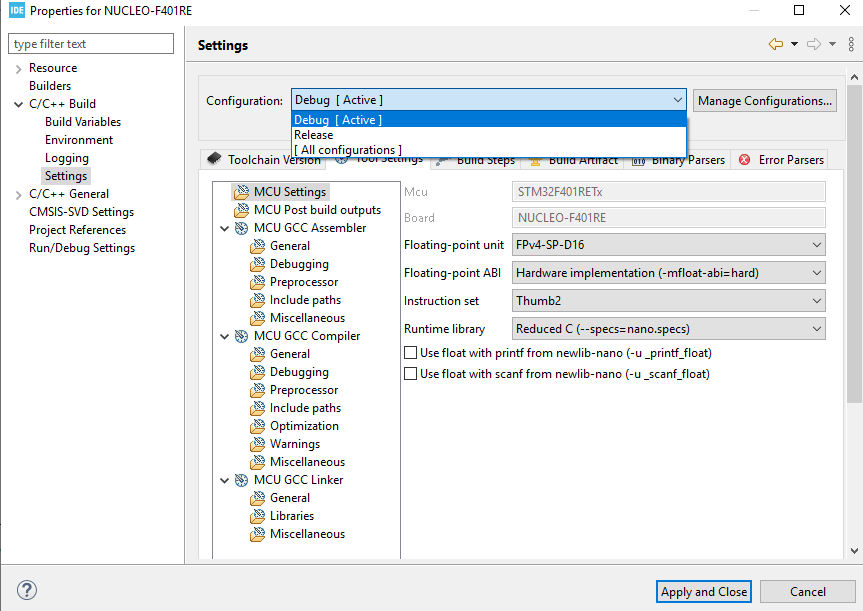The height and width of the screenshot is (611, 863).
Task: Focus the type filter text field
Action: tap(91, 43)
